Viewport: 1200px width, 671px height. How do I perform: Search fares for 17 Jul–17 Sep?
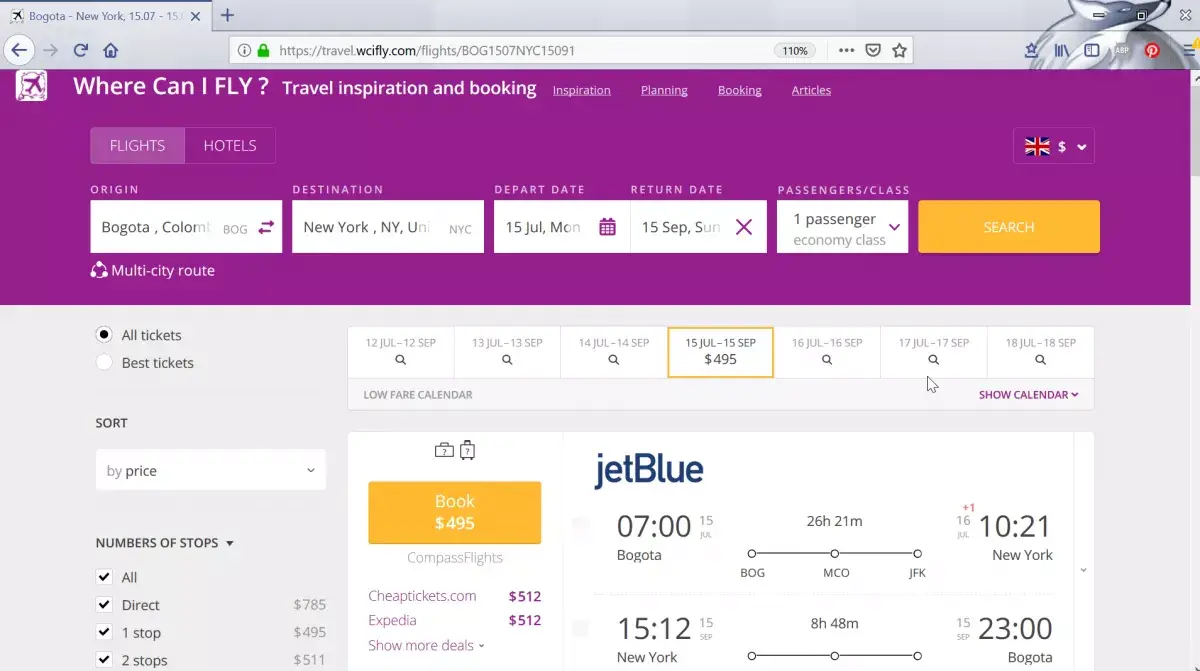pos(934,351)
